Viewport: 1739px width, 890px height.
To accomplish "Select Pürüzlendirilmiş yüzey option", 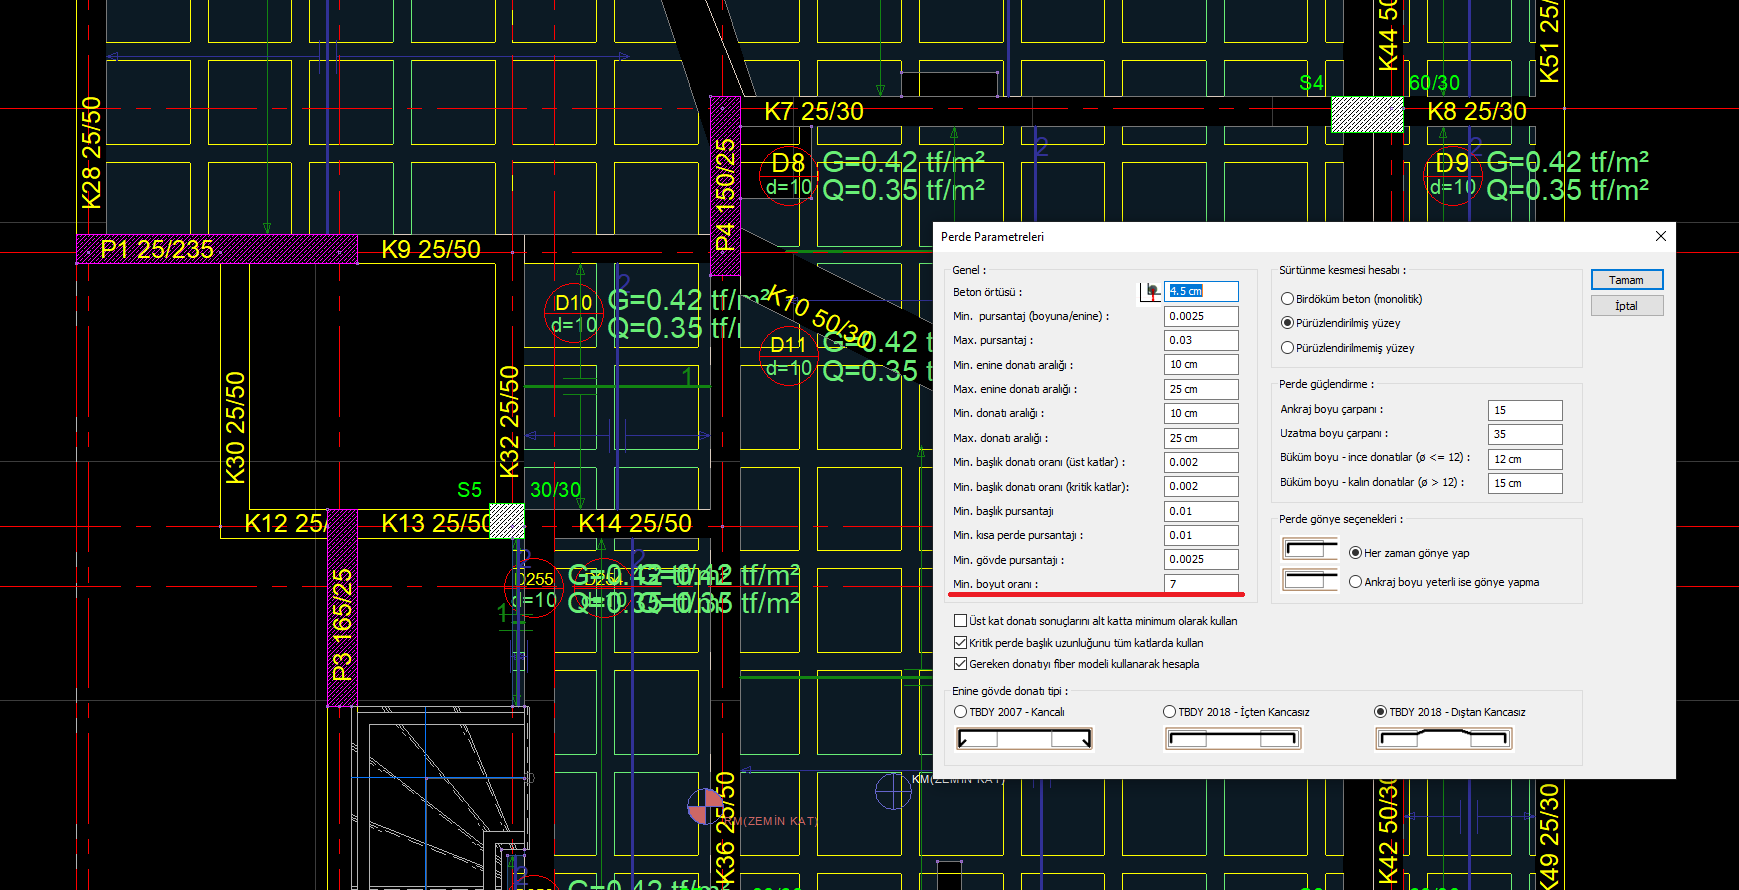I will pyautogui.click(x=1287, y=323).
